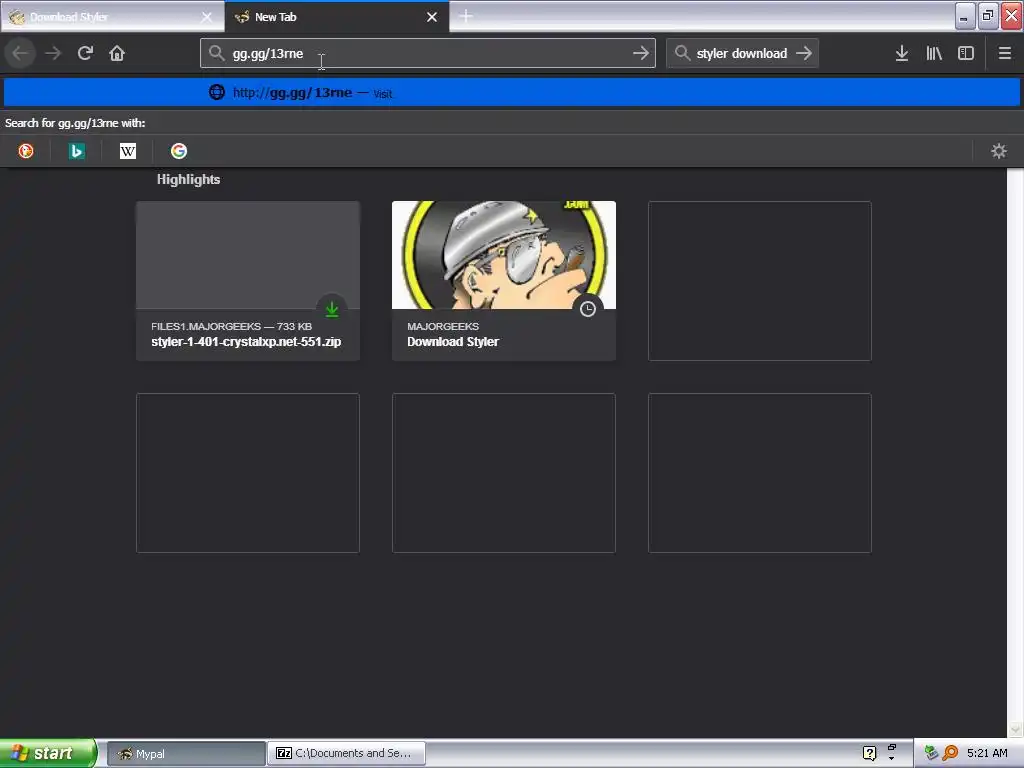Image resolution: width=1024 pixels, height=768 pixels.
Task: Toggle the sidebar view
Action: click(966, 53)
